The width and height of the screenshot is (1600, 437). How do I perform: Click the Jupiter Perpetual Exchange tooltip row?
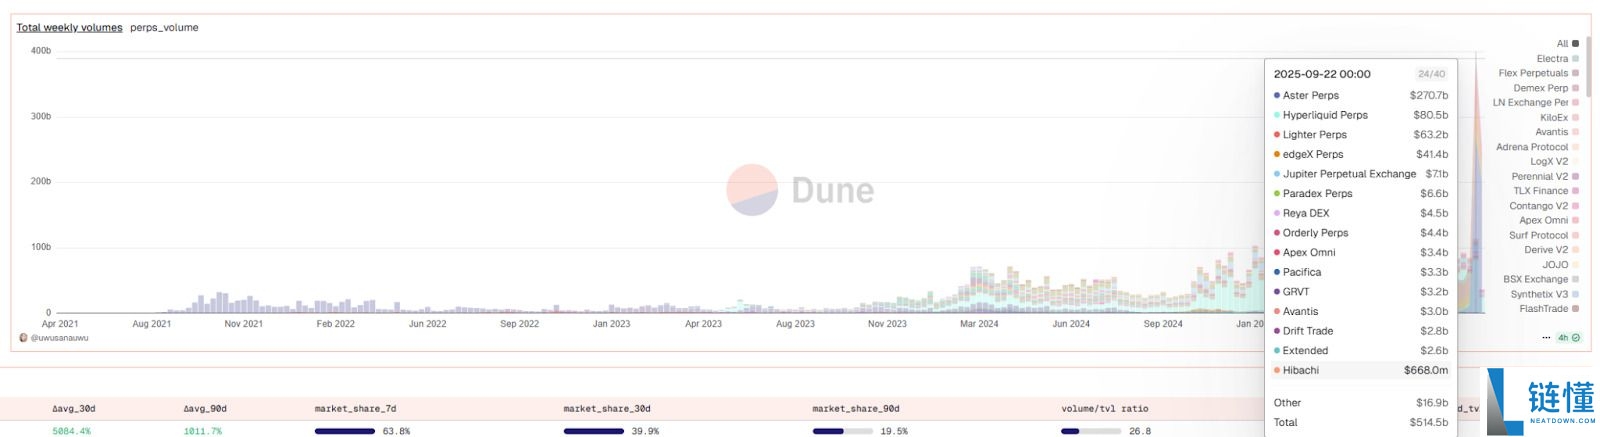pos(1361,174)
